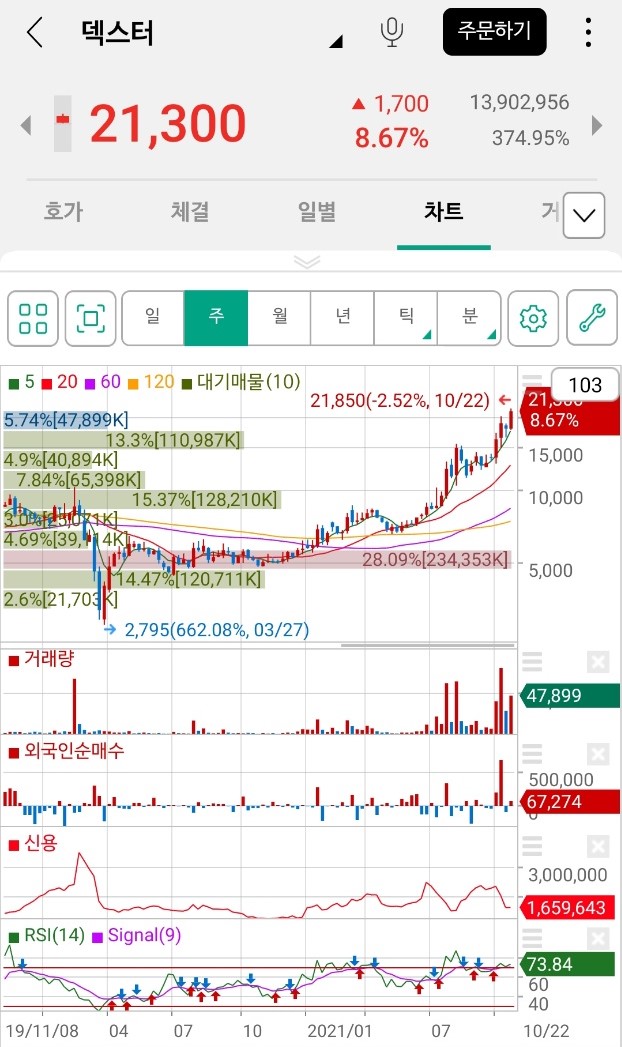Close the 외국인순매수 panel

597,755
